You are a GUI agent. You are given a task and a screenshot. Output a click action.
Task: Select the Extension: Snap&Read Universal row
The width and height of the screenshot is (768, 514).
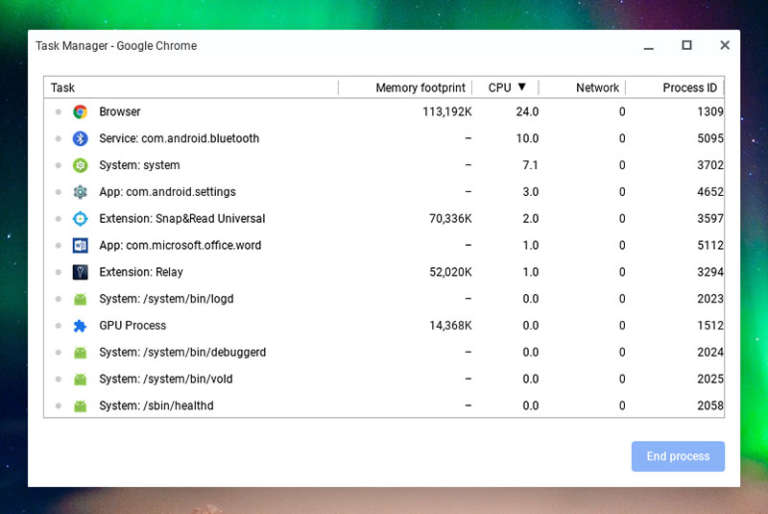(x=384, y=219)
